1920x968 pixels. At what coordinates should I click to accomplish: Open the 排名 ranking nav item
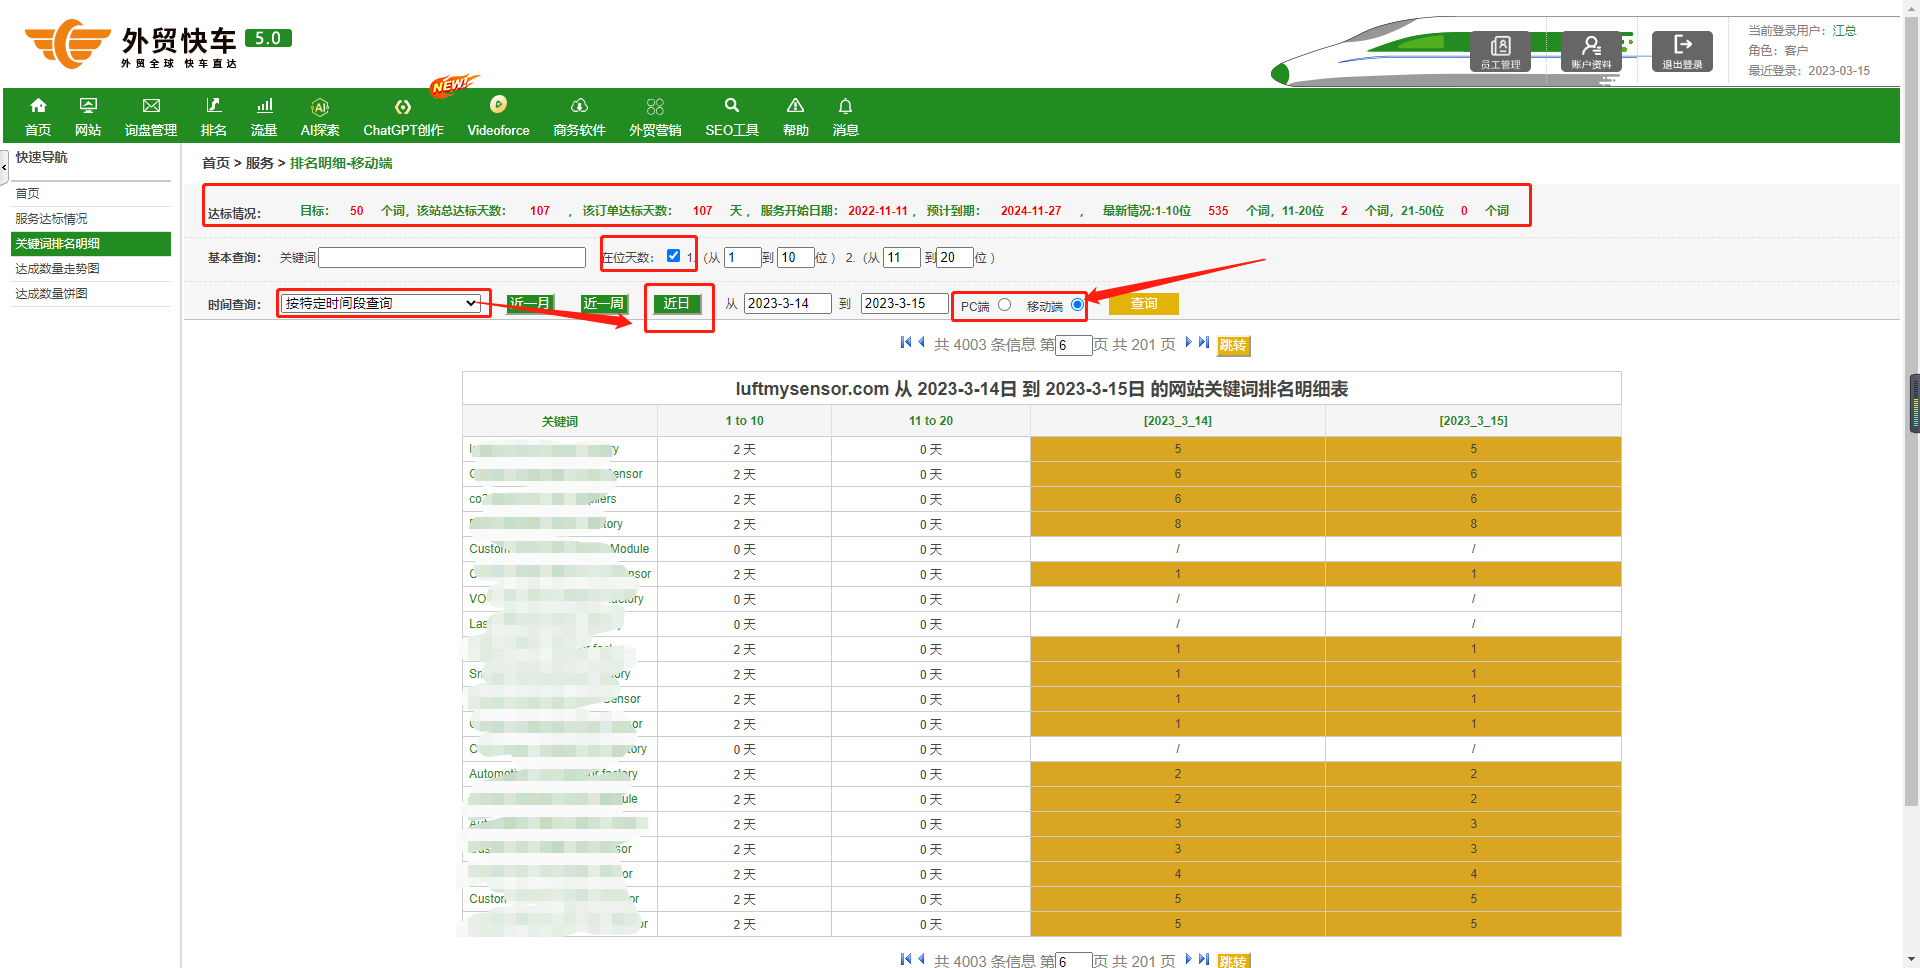tap(213, 117)
